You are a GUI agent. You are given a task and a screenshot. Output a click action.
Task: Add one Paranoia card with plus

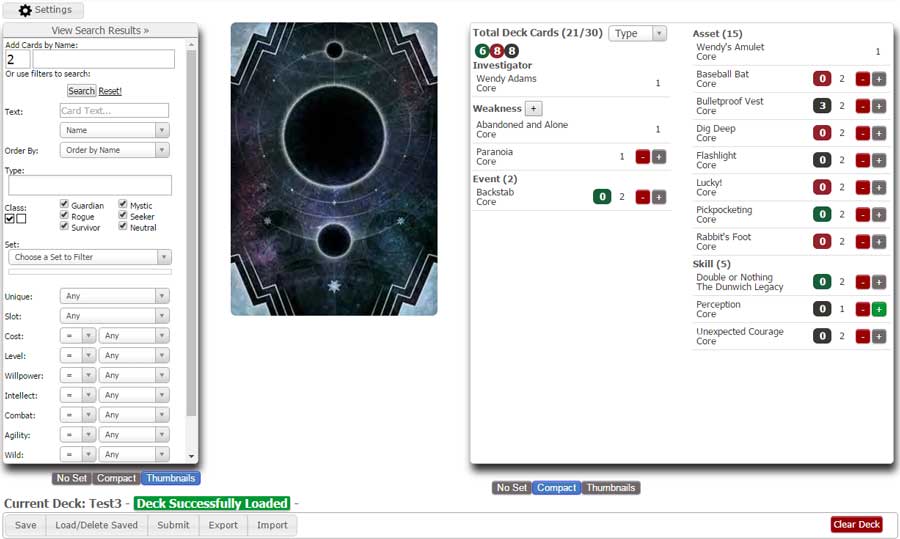659,157
